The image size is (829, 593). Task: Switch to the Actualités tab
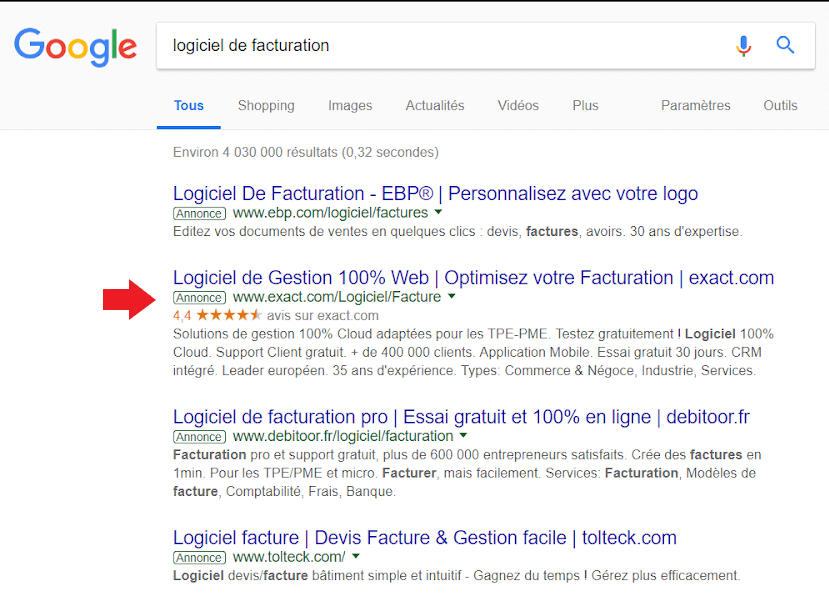click(435, 106)
